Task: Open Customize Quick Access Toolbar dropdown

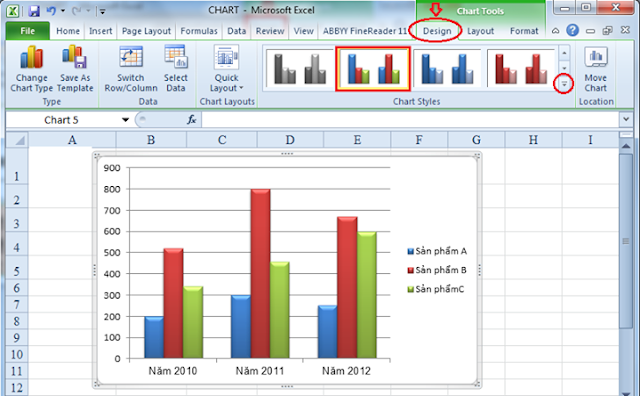Action: pos(102,11)
